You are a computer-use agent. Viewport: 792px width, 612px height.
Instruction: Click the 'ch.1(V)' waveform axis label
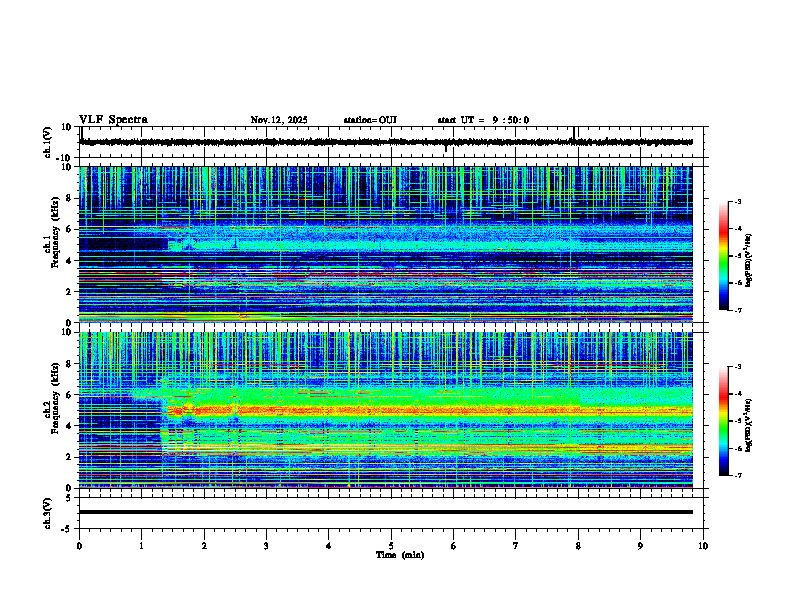tap(47, 142)
